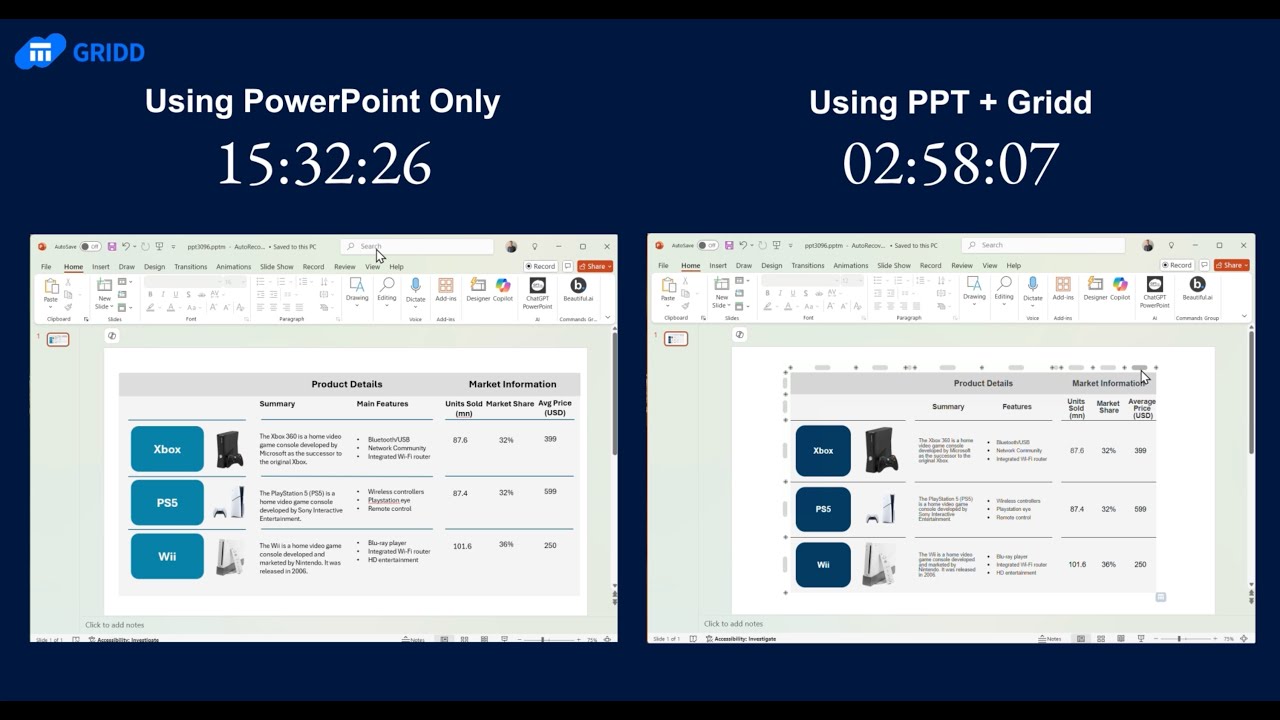
Task: Click Record button in right window
Action: pyautogui.click(x=1177, y=265)
